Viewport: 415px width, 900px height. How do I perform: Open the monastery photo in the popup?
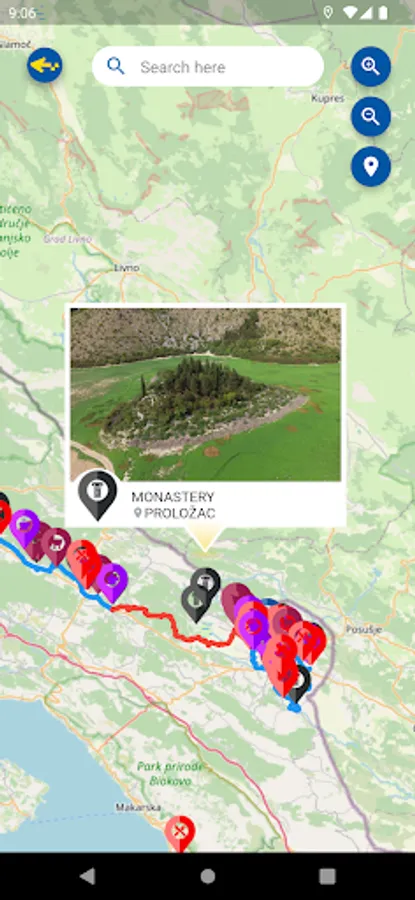(205, 394)
